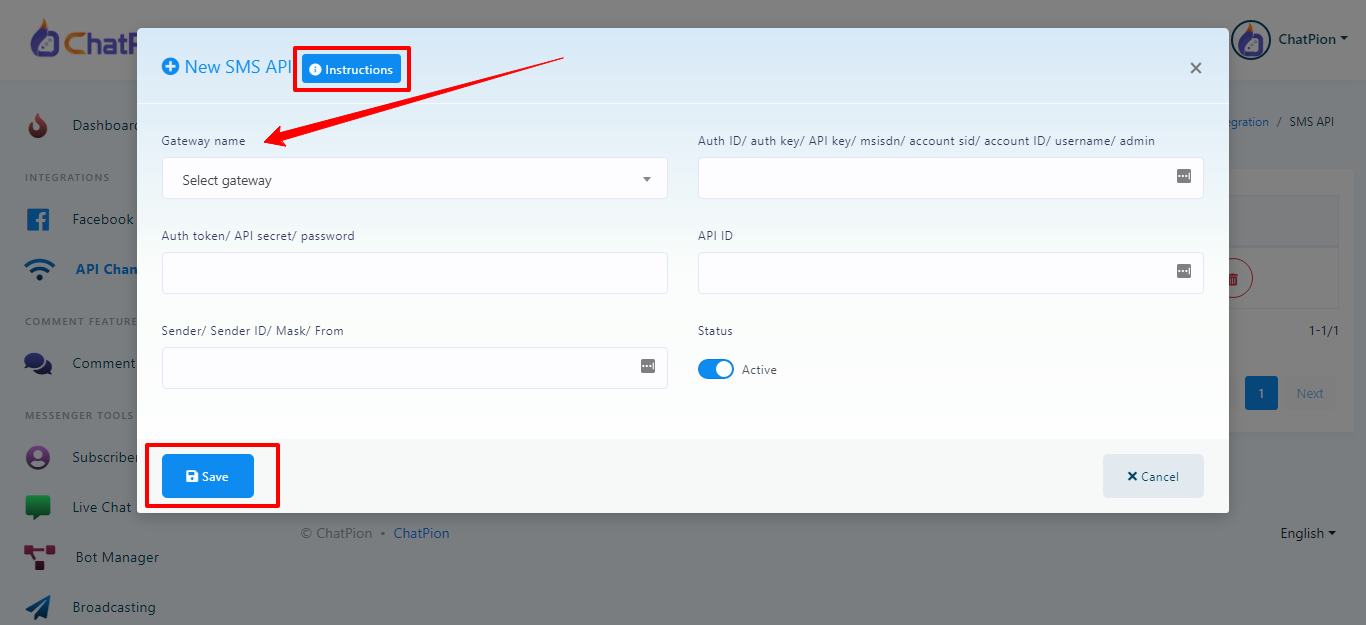Cancel the New SMS API dialog
Viewport: 1366px width, 625px height.
pos(1152,477)
